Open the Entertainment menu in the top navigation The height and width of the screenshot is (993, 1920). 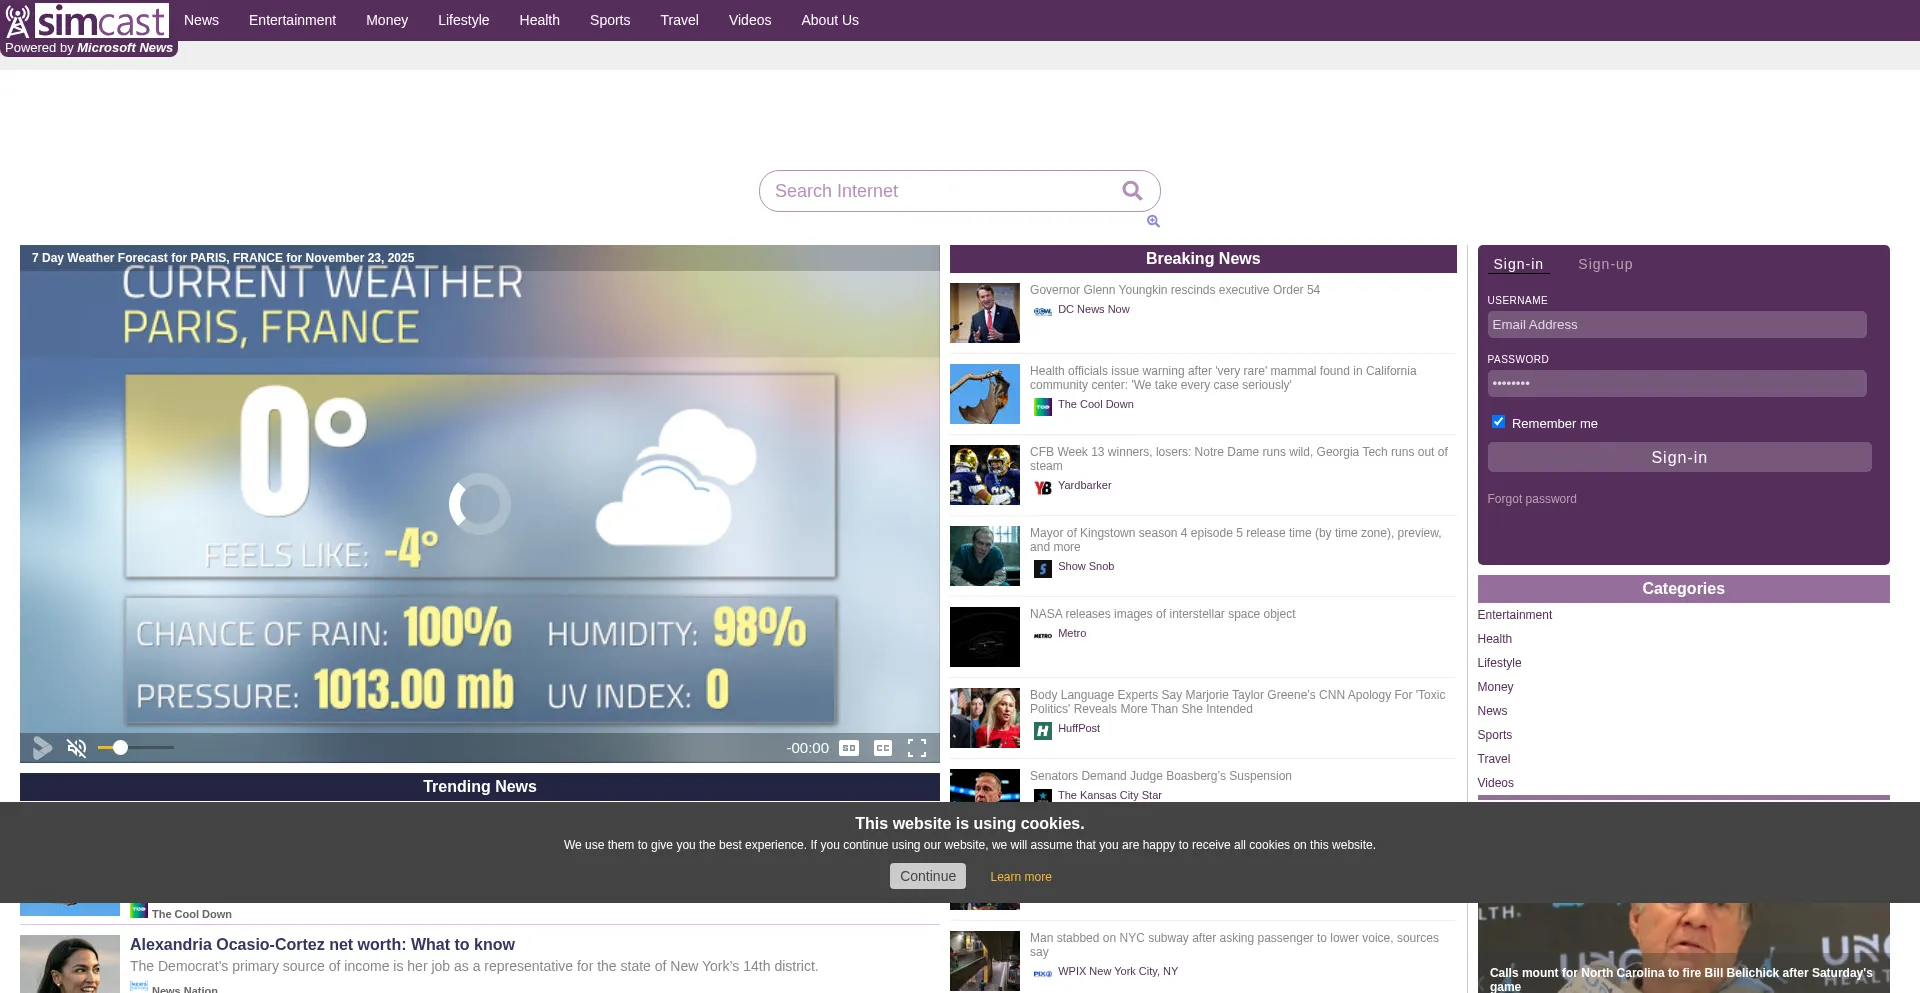(292, 20)
